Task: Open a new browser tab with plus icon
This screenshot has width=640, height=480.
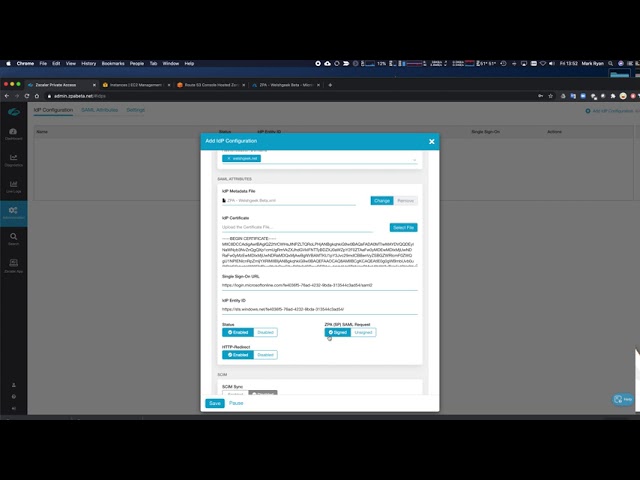Action: tap(330, 85)
